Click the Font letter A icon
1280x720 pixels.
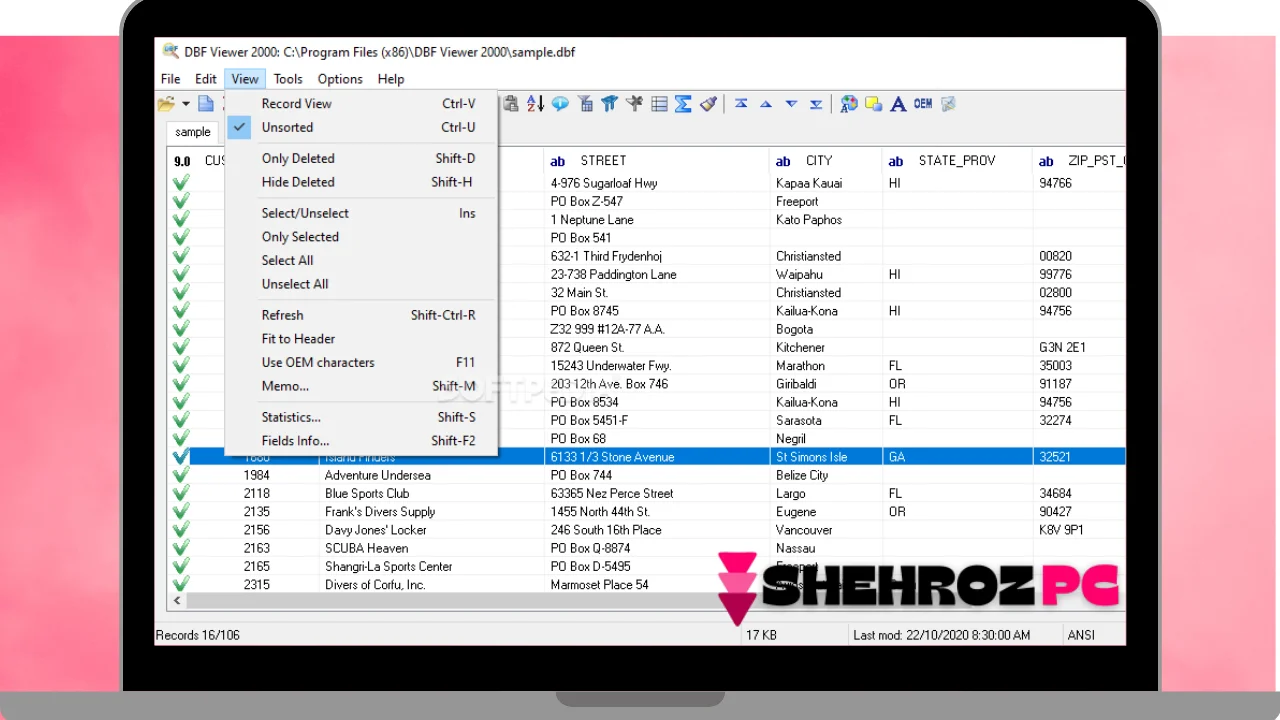(898, 103)
